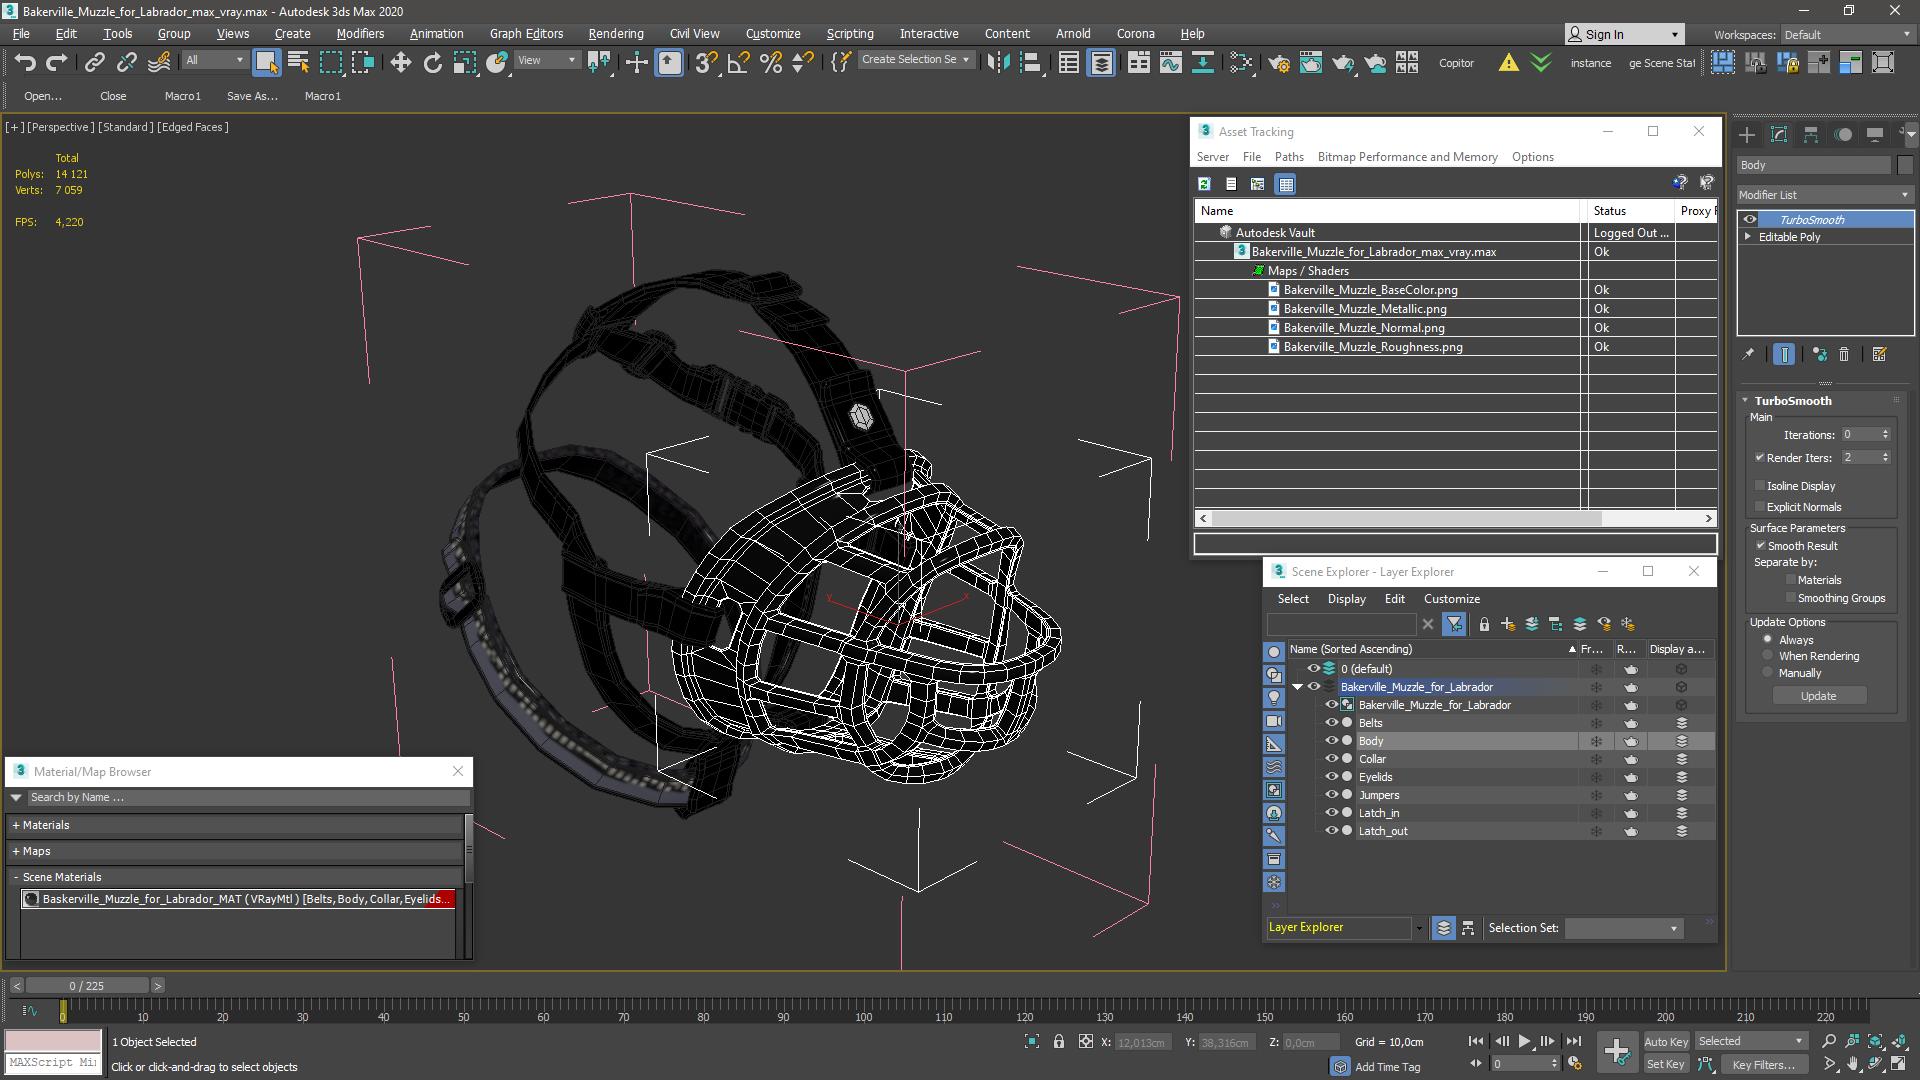Enable Separate by Materials checkbox
The image size is (1920, 1080).
point(1790,580)
